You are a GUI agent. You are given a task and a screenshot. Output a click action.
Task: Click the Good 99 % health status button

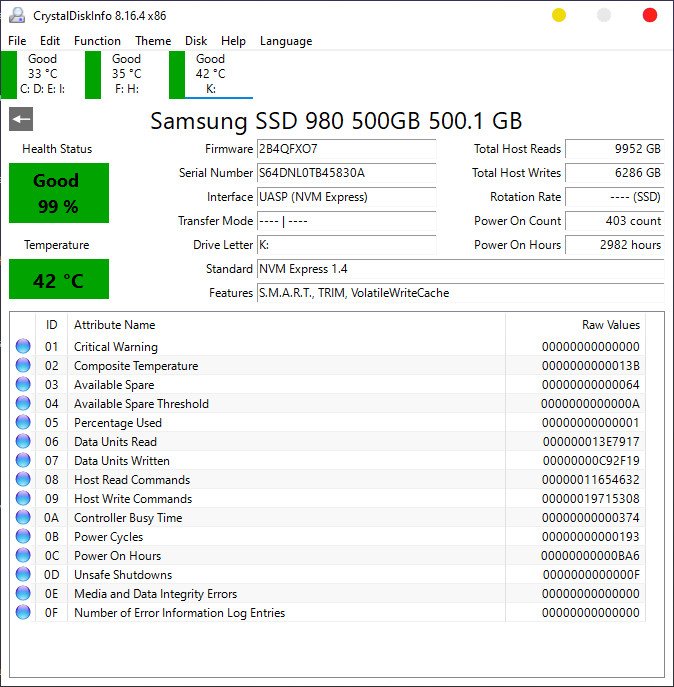[59, 193]
